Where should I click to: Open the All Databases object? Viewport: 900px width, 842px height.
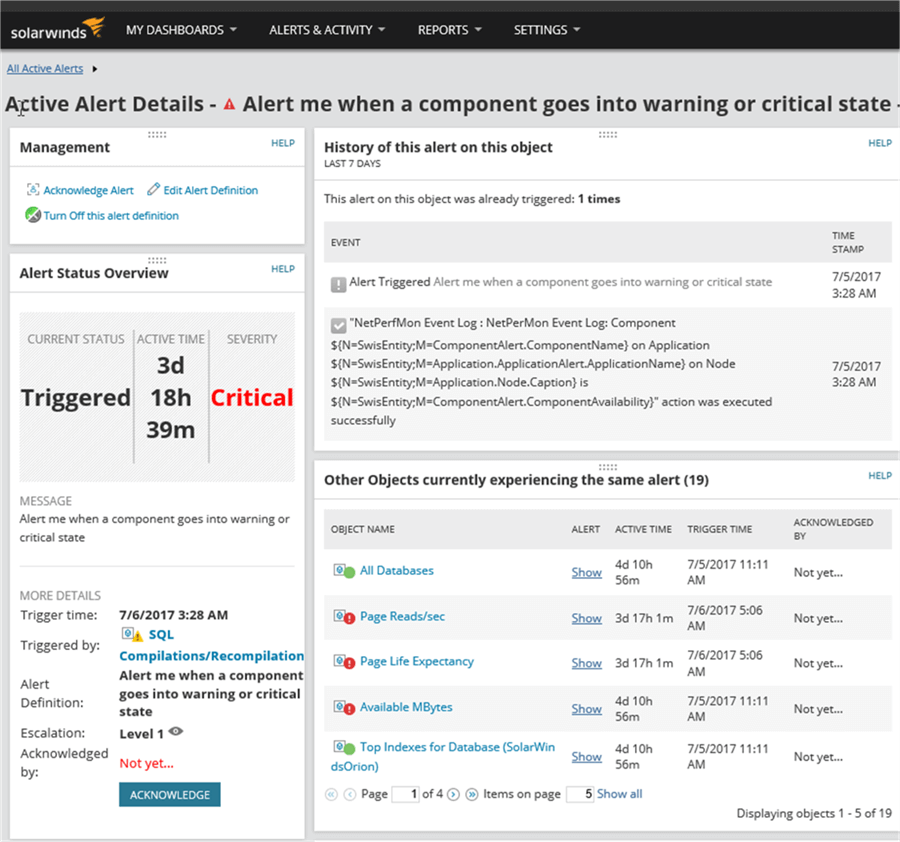(x=397, y=571)
